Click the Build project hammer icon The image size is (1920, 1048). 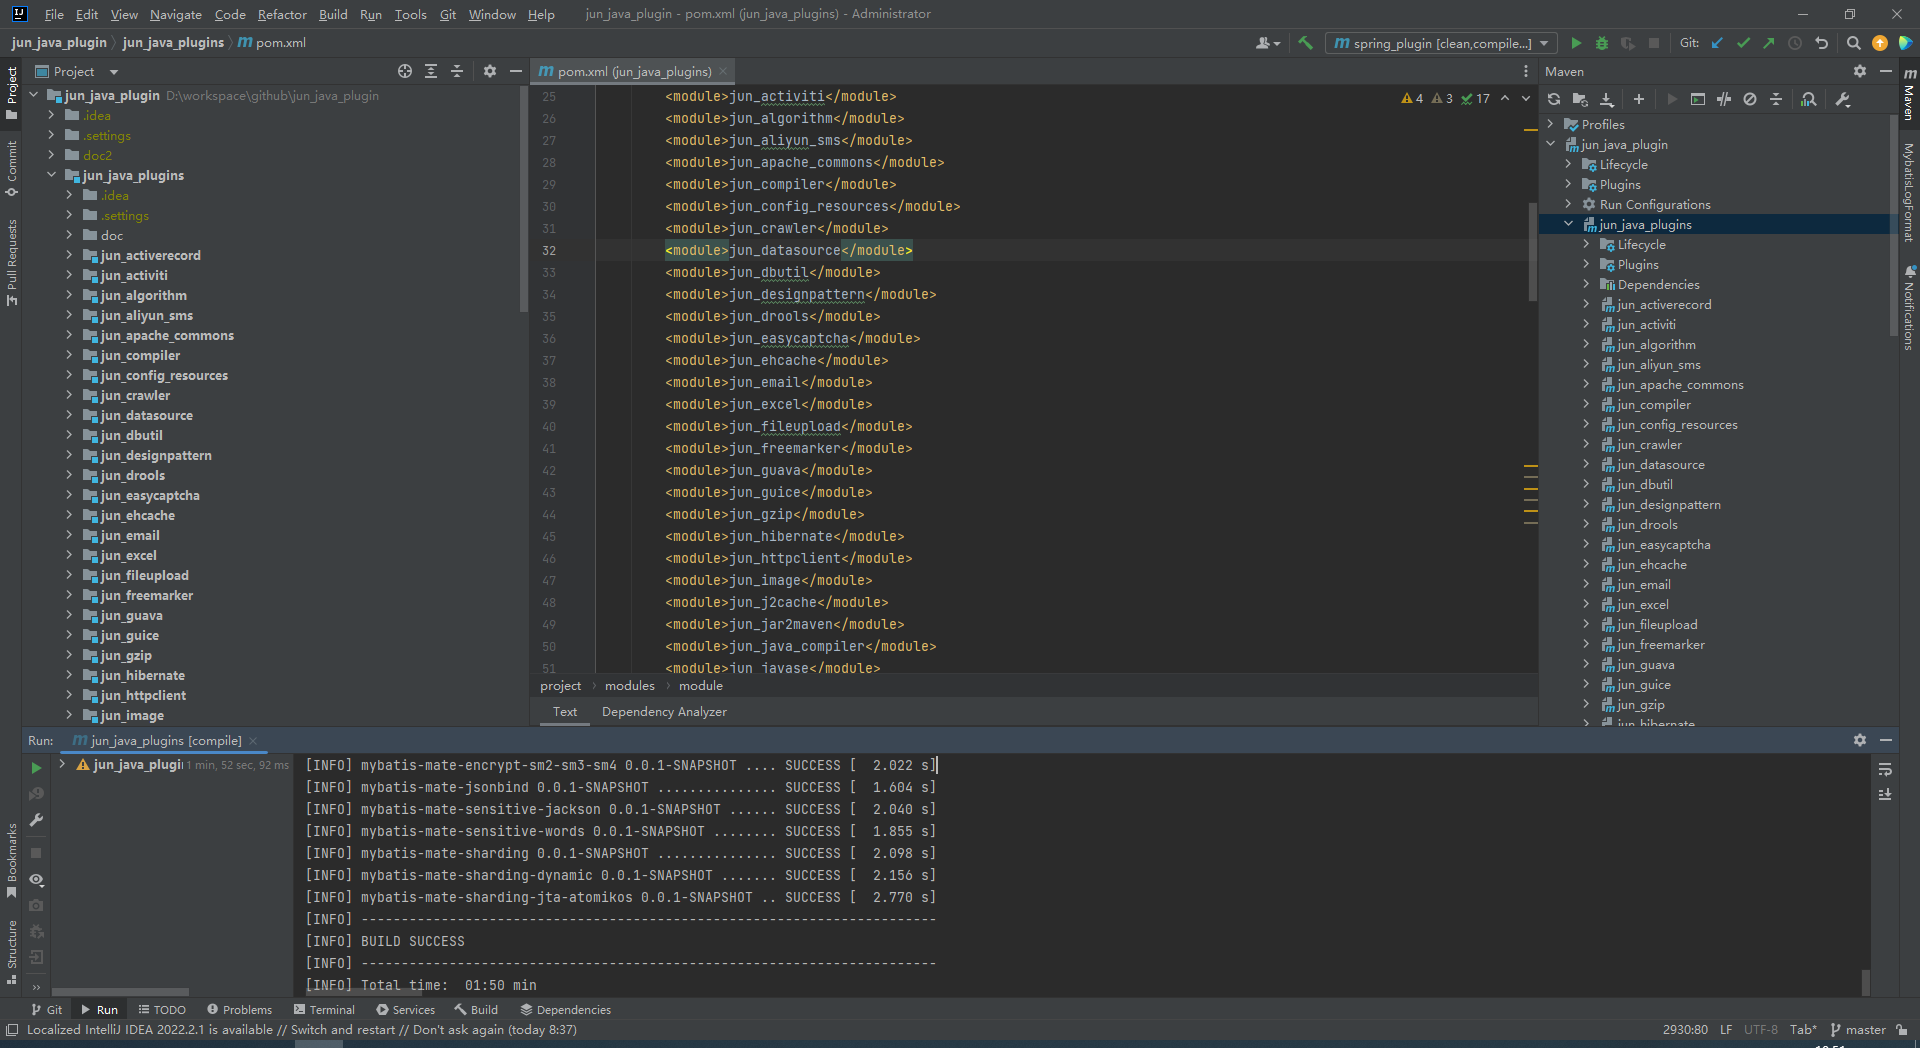pos(1305,43)
